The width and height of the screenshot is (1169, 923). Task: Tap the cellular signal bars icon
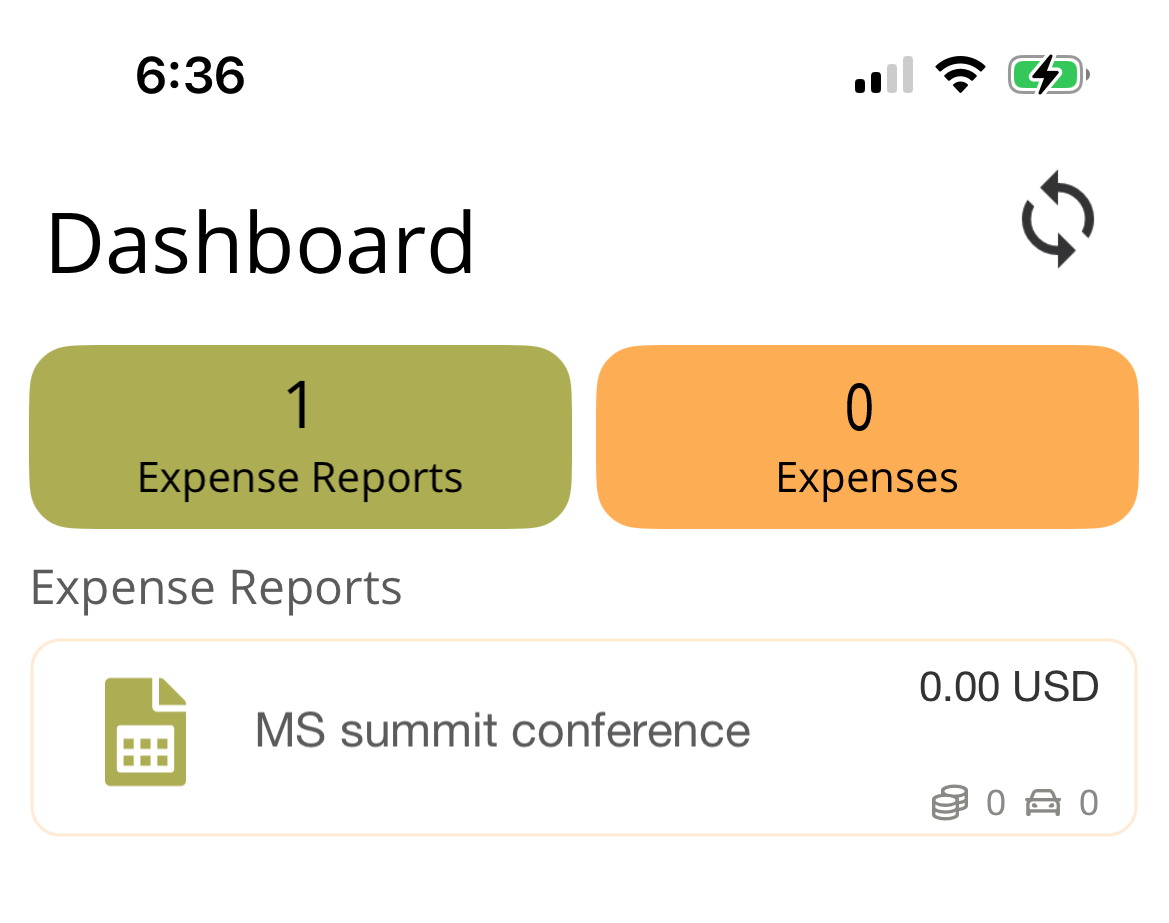pos(884,76)
